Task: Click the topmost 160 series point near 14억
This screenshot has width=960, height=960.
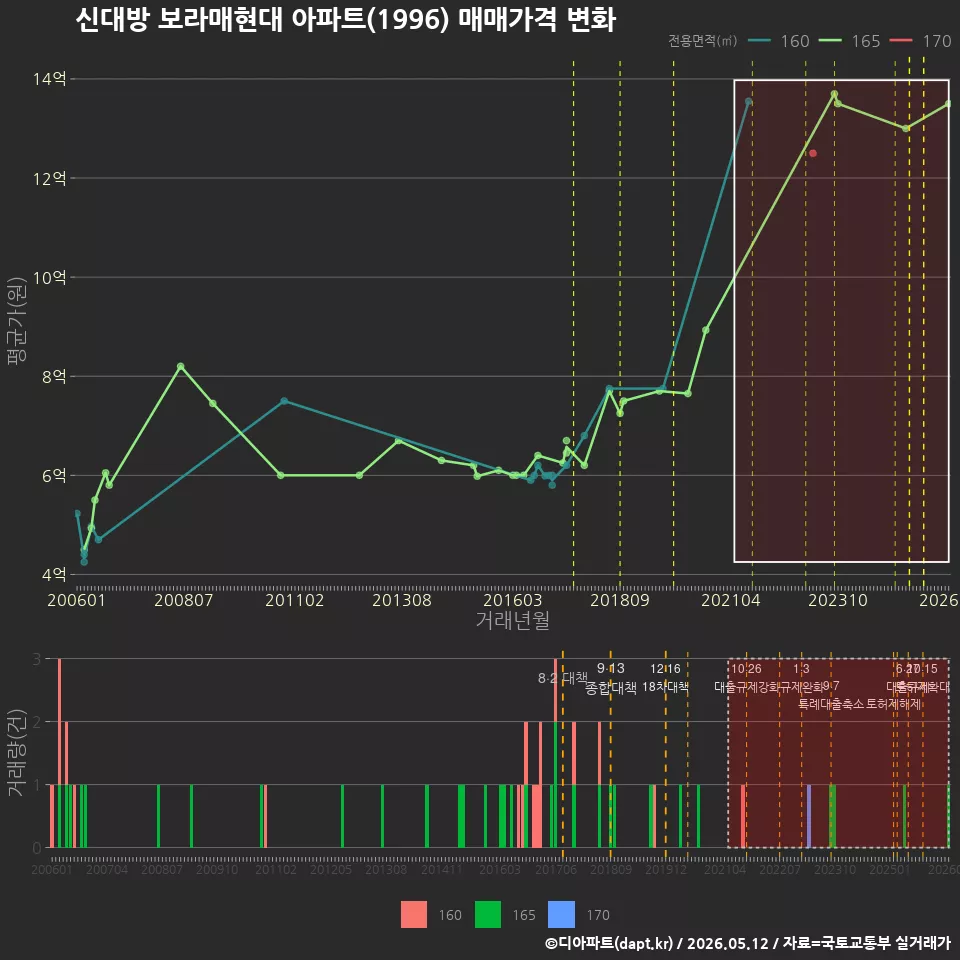Action: (x=748, y=101)
